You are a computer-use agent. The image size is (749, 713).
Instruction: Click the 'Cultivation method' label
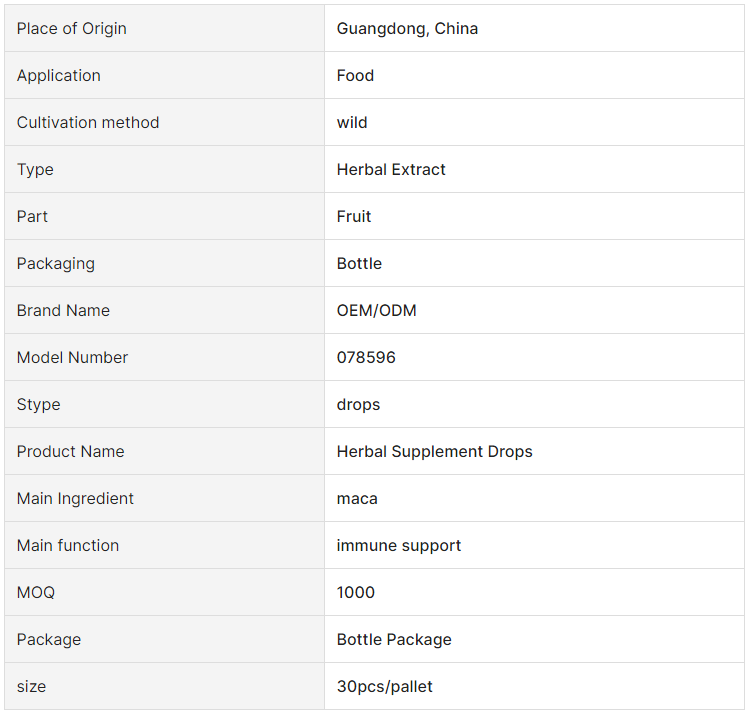click(x=88, y=123)
